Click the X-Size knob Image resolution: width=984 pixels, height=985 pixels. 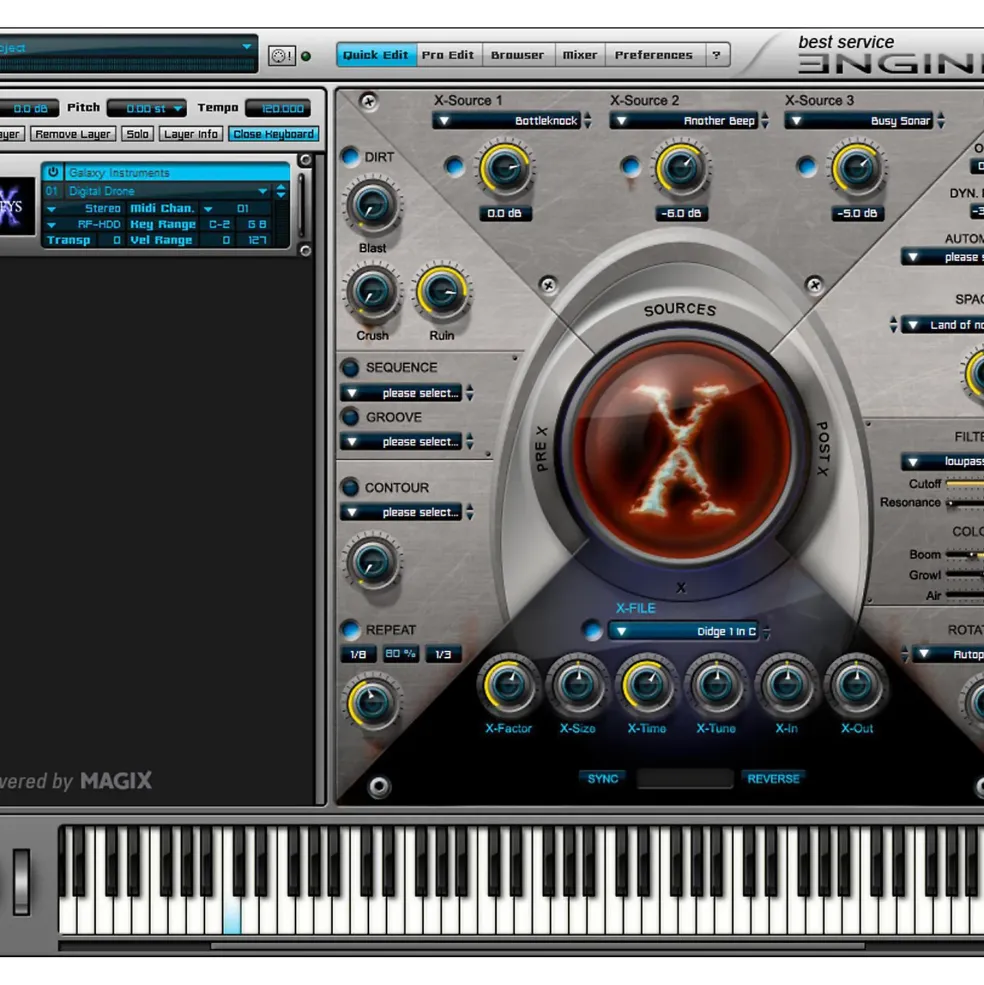(x=577, y=685)
